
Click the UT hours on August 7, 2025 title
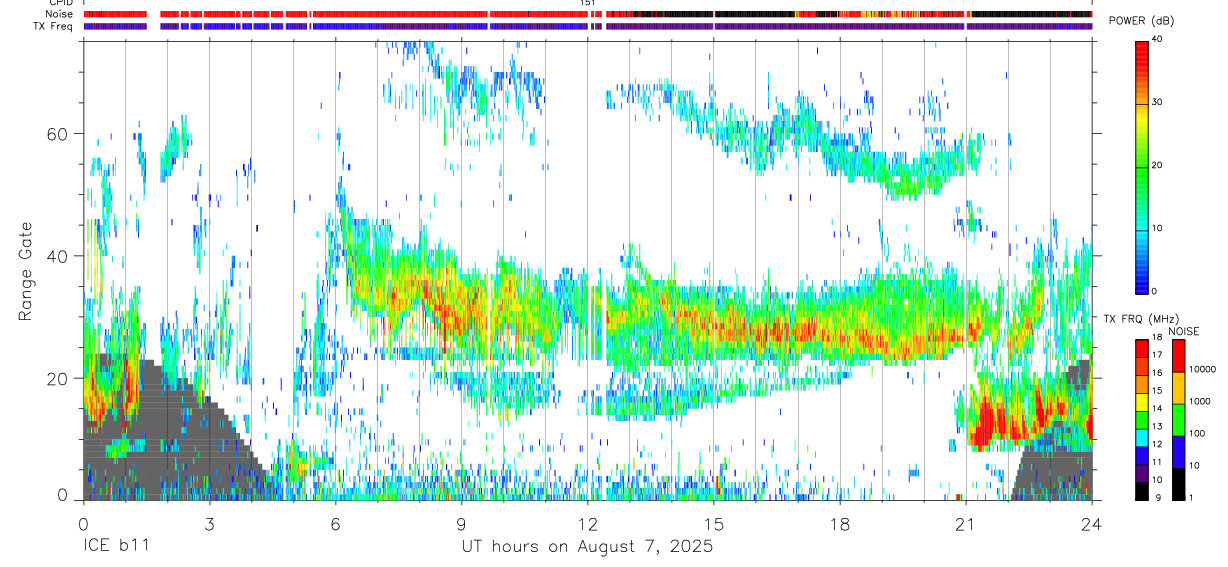587,547
